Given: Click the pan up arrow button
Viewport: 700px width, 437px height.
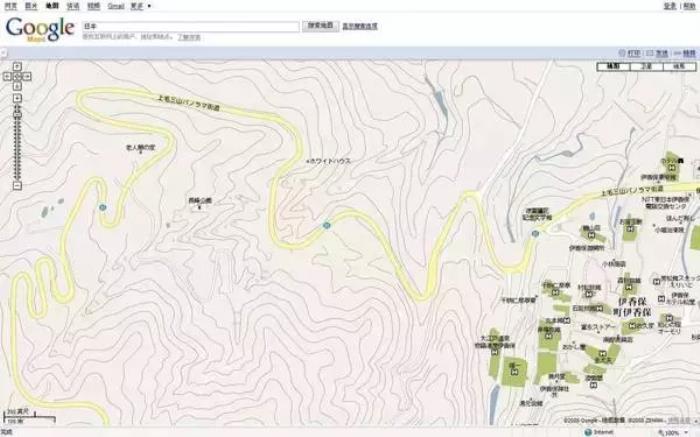Looking at the screenshot, I should [x=17, y=66].
